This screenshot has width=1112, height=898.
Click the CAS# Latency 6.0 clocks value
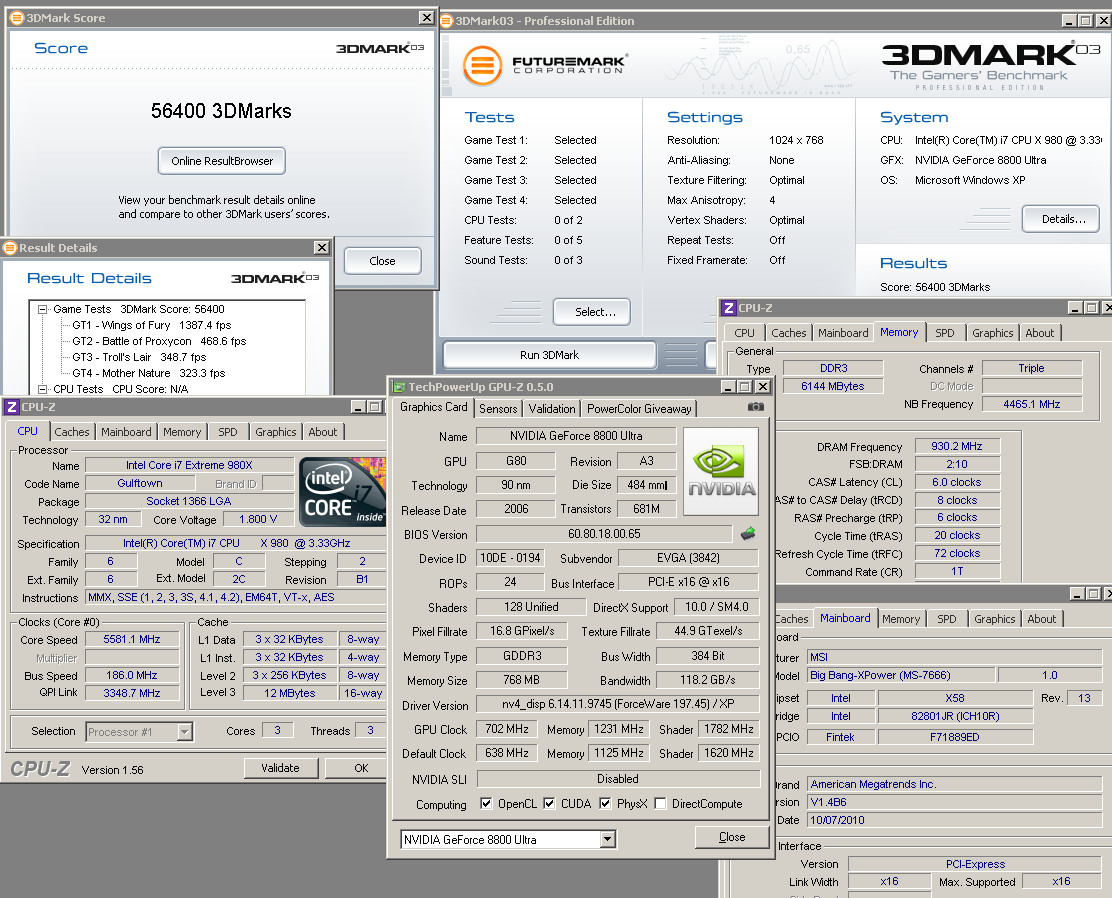coord(957,482)
